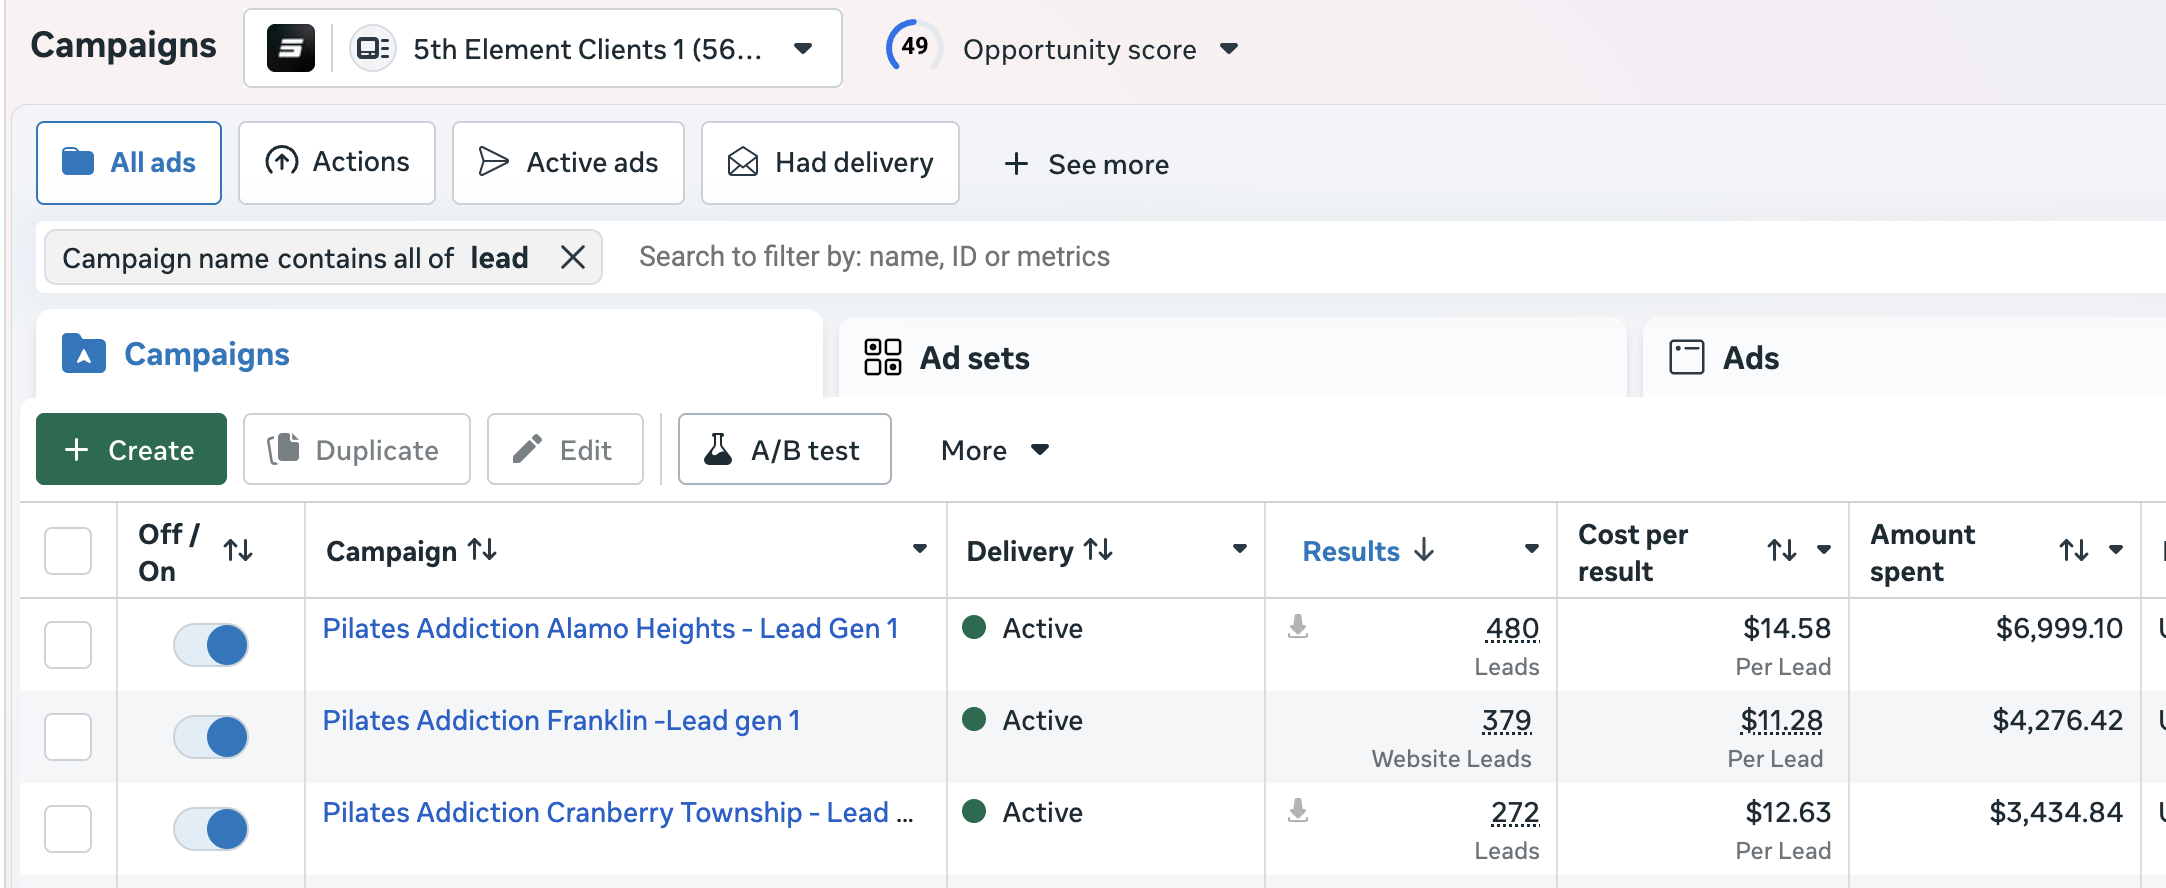Expand the Opportunity score dropdown

(1230, 49)
